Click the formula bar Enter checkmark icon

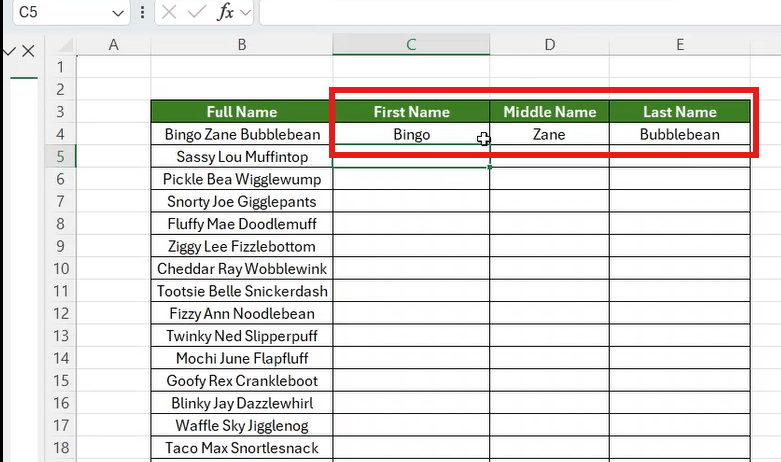197,12
